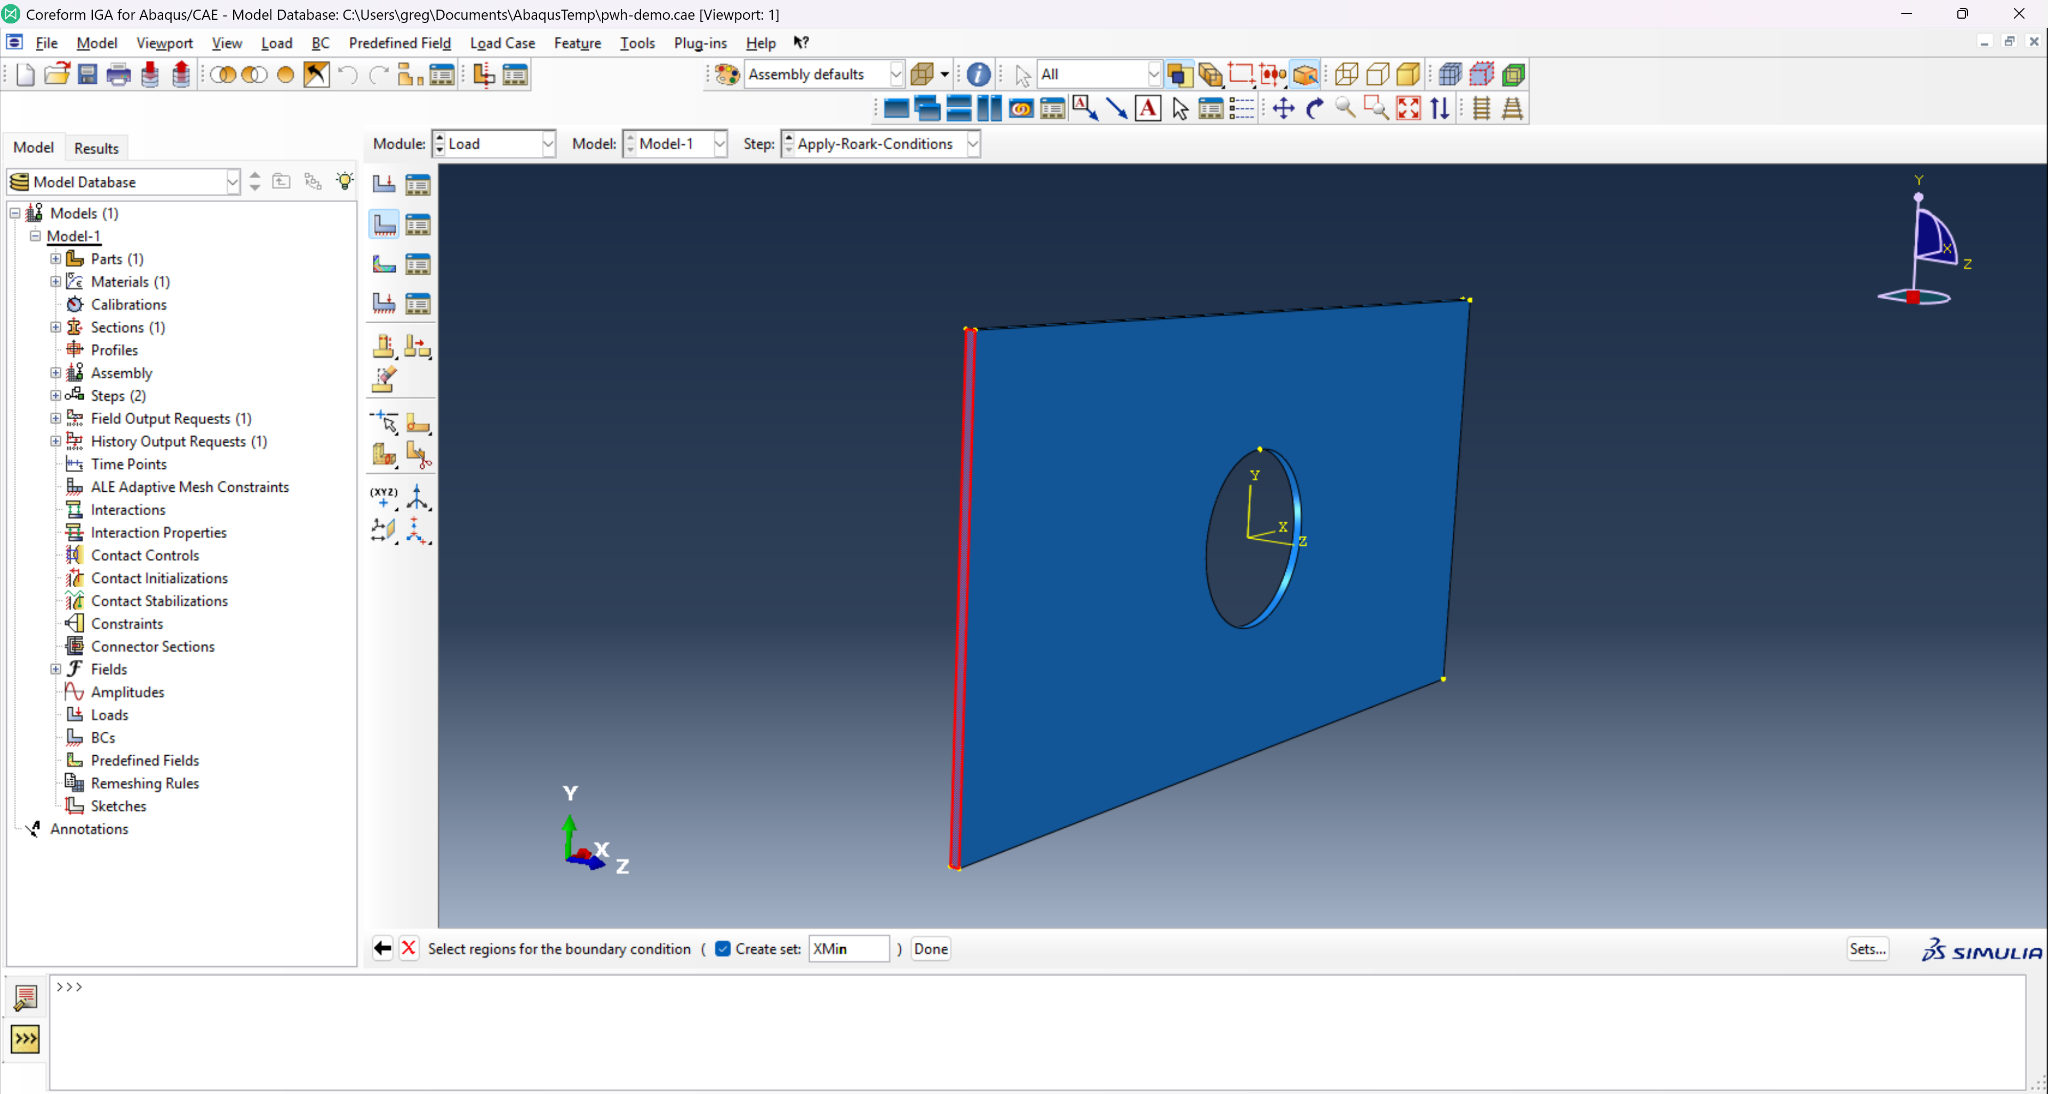Click the Pan View tool
This screenshot has height=1094, width=2048.
tap(1284, 108)
